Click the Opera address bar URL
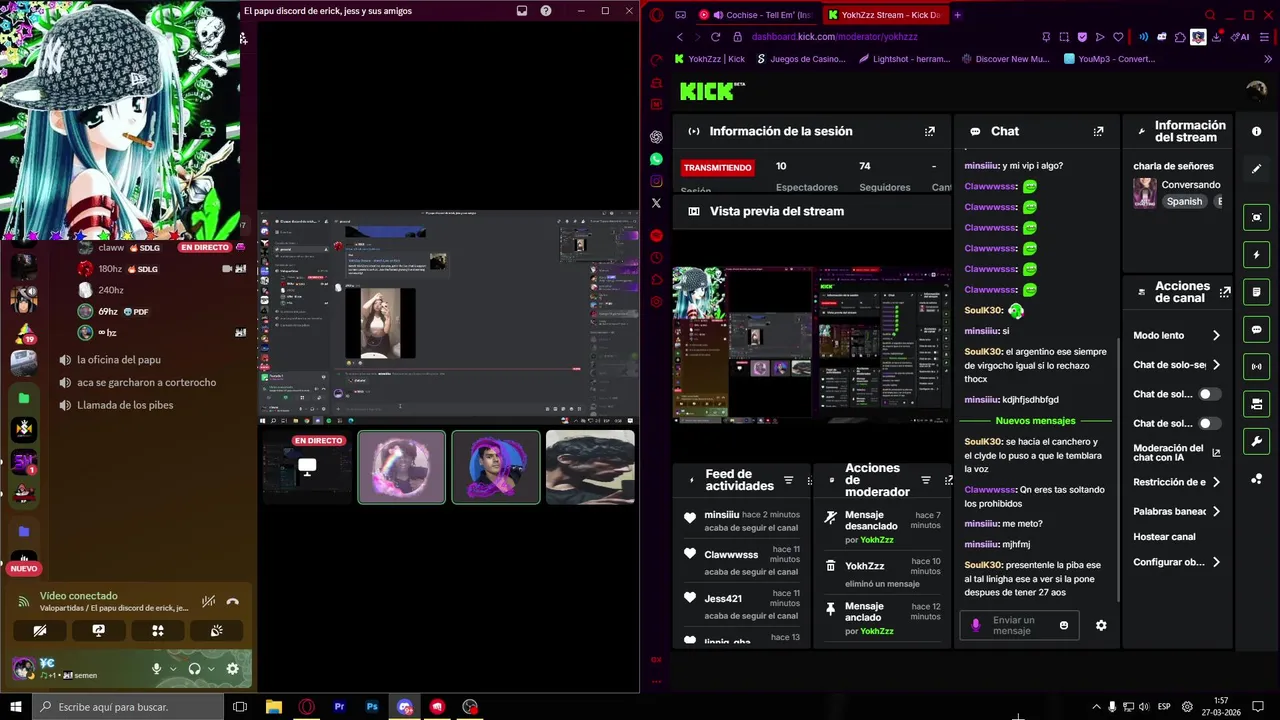Screen dimensions: 1280x720 coord(834,37)
